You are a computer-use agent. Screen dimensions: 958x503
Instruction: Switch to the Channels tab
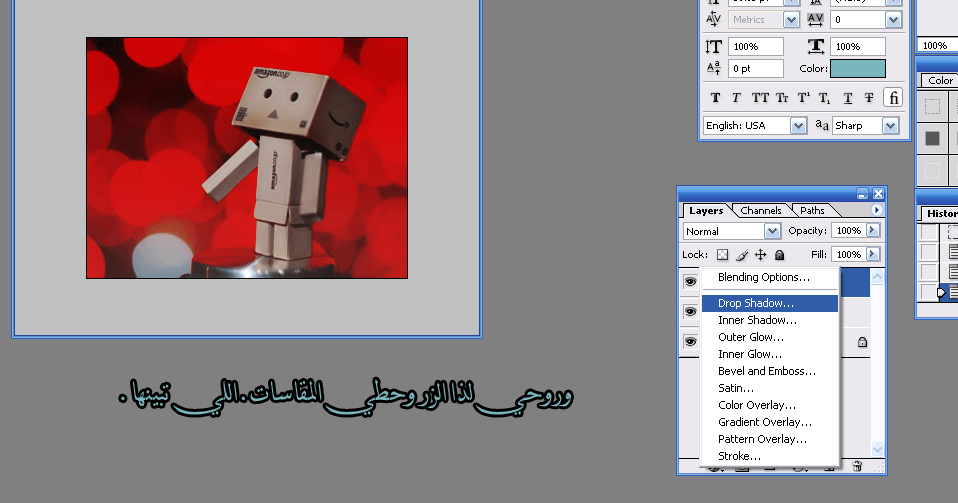[x=761, y=211]
